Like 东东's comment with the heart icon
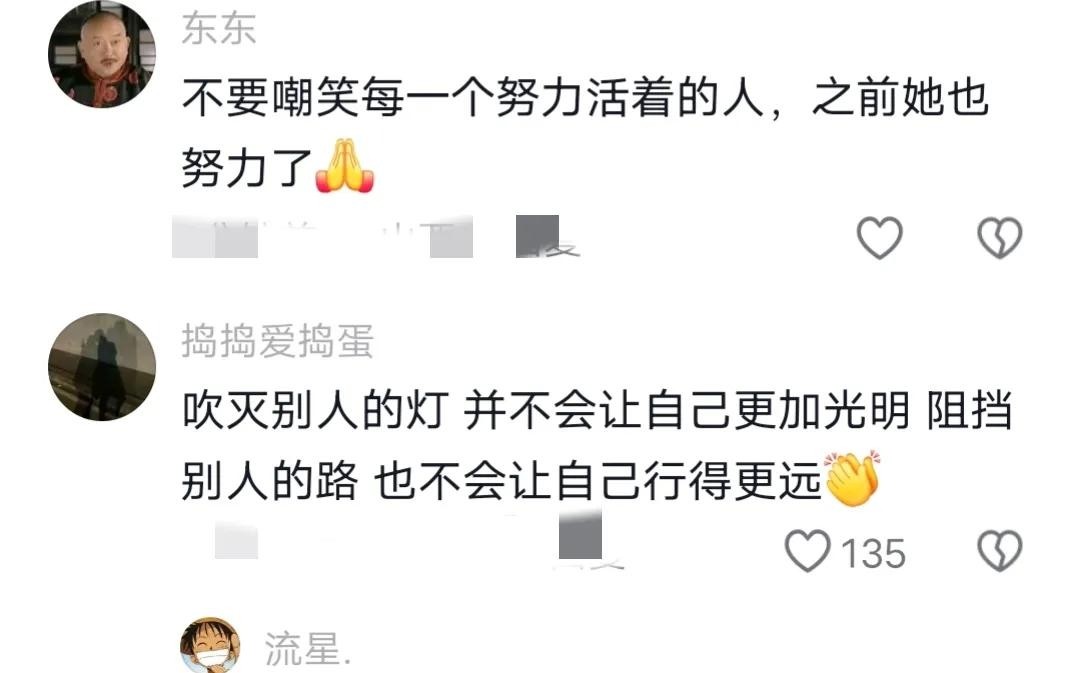This screenshot has width=1080, height=673. click(x=880, y=238)
